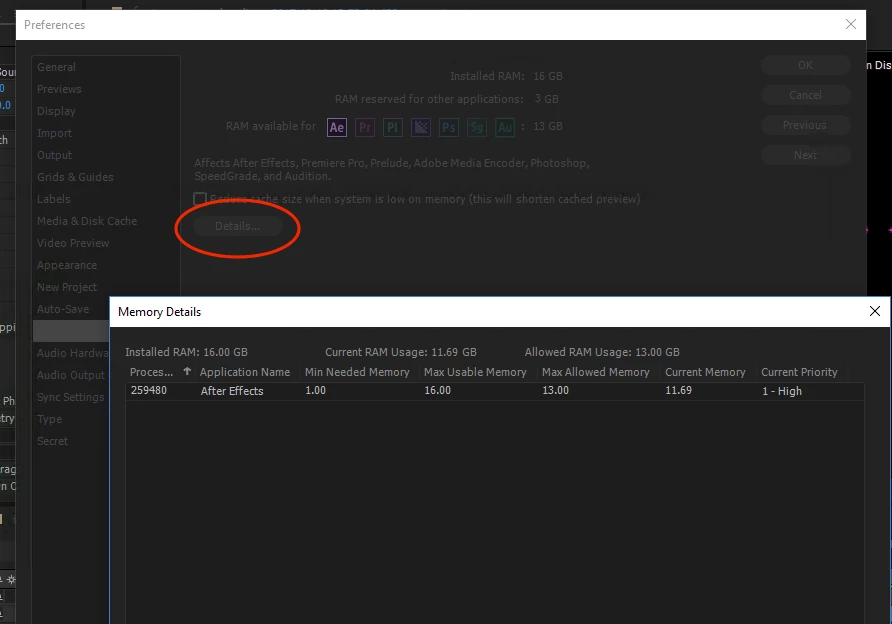The height and width of the screenshot is (624, 892).
Task: Sort by Min Needed Memory column
Action: coord(357,372)
